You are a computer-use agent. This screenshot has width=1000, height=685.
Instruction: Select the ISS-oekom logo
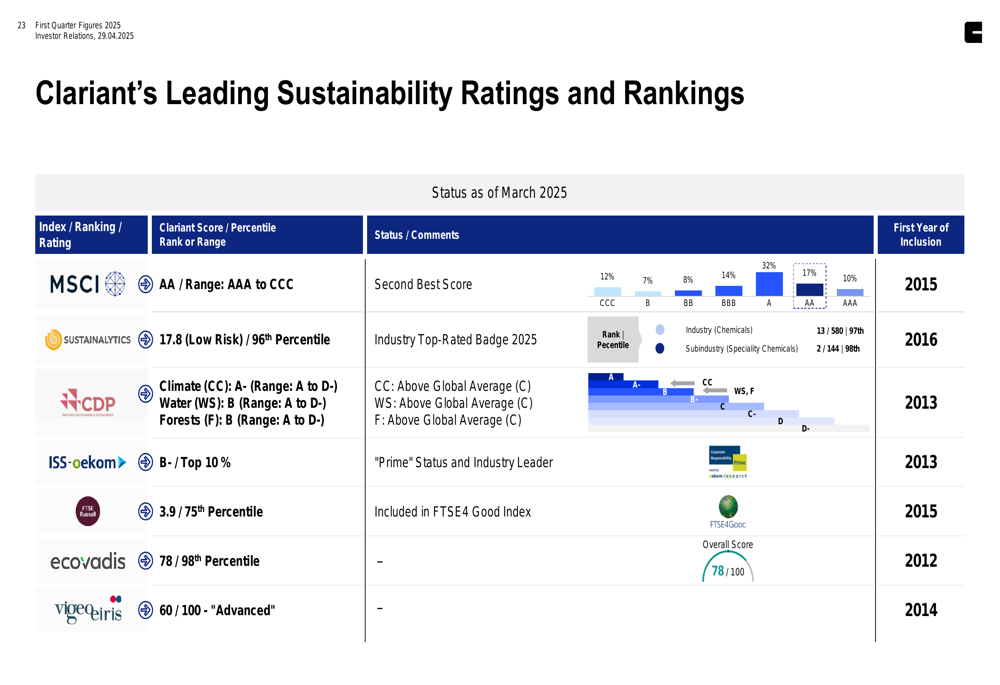(x=87, y=462)
